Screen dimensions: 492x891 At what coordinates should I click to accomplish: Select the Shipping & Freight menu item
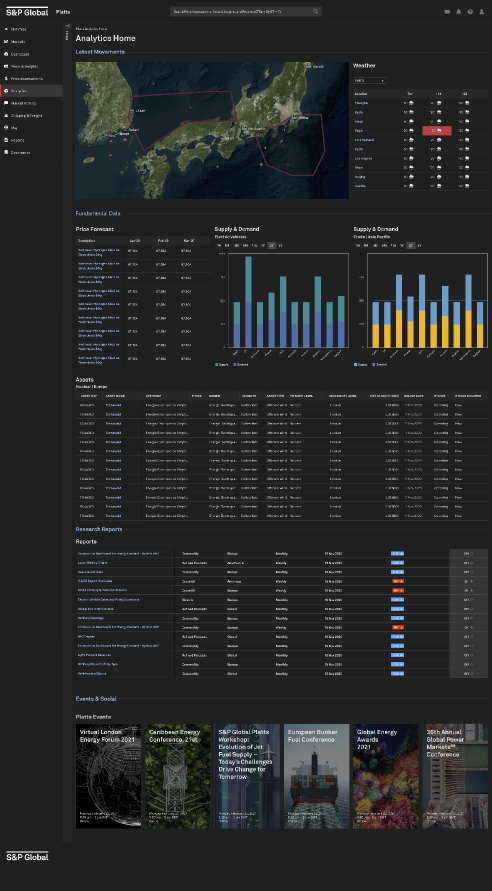[x=26, y=115]
